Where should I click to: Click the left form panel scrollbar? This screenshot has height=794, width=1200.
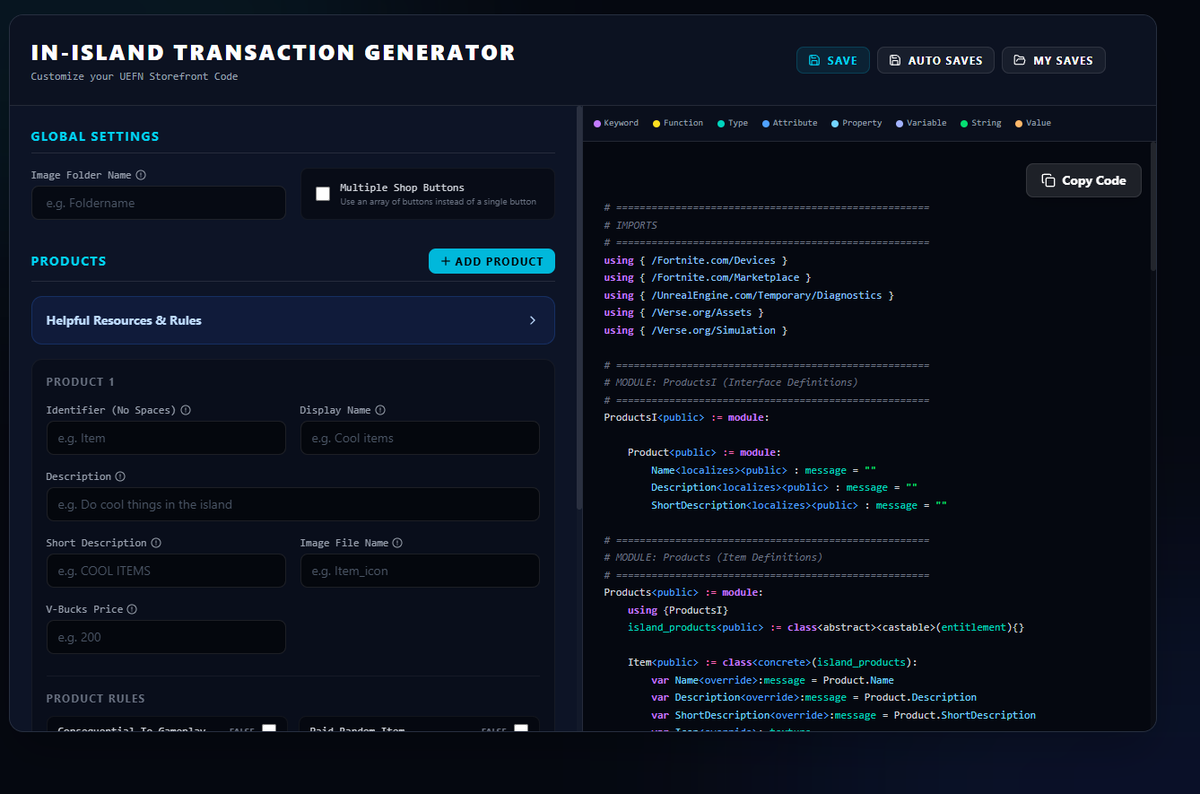(x=579, y=308)
